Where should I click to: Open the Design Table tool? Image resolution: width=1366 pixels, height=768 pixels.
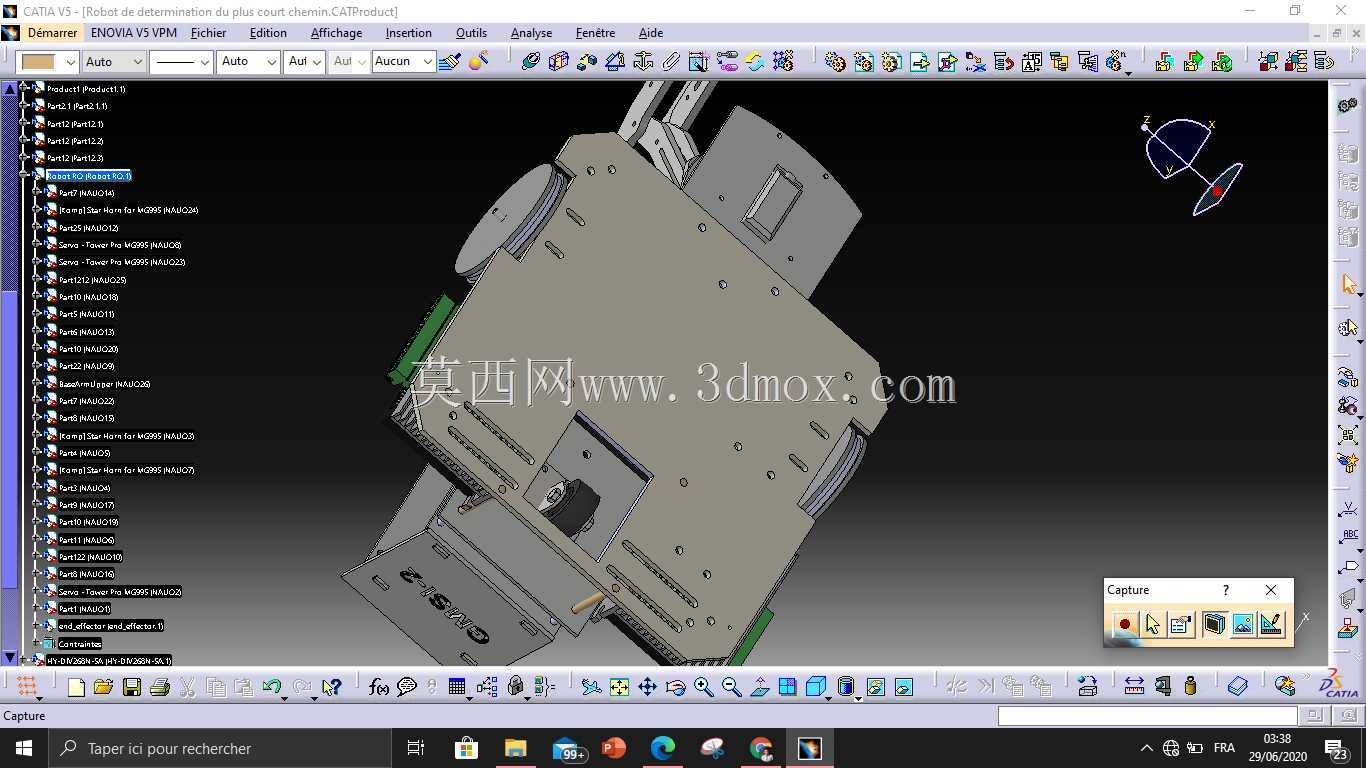point(457,687)
